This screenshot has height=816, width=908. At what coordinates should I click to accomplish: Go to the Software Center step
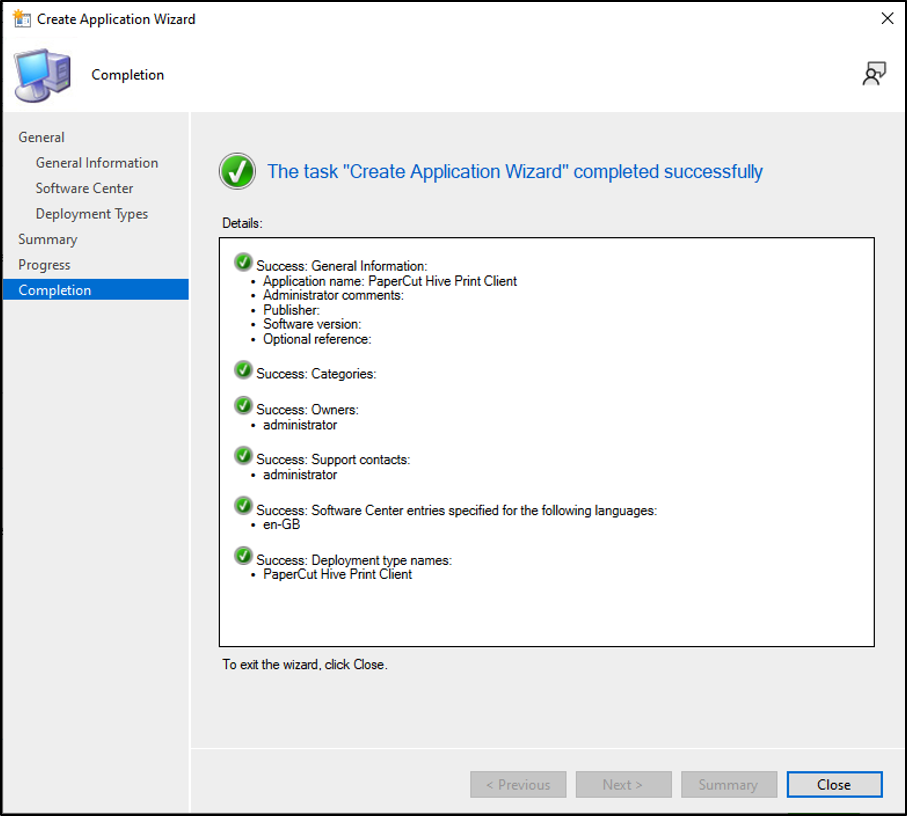pos(84,188)
